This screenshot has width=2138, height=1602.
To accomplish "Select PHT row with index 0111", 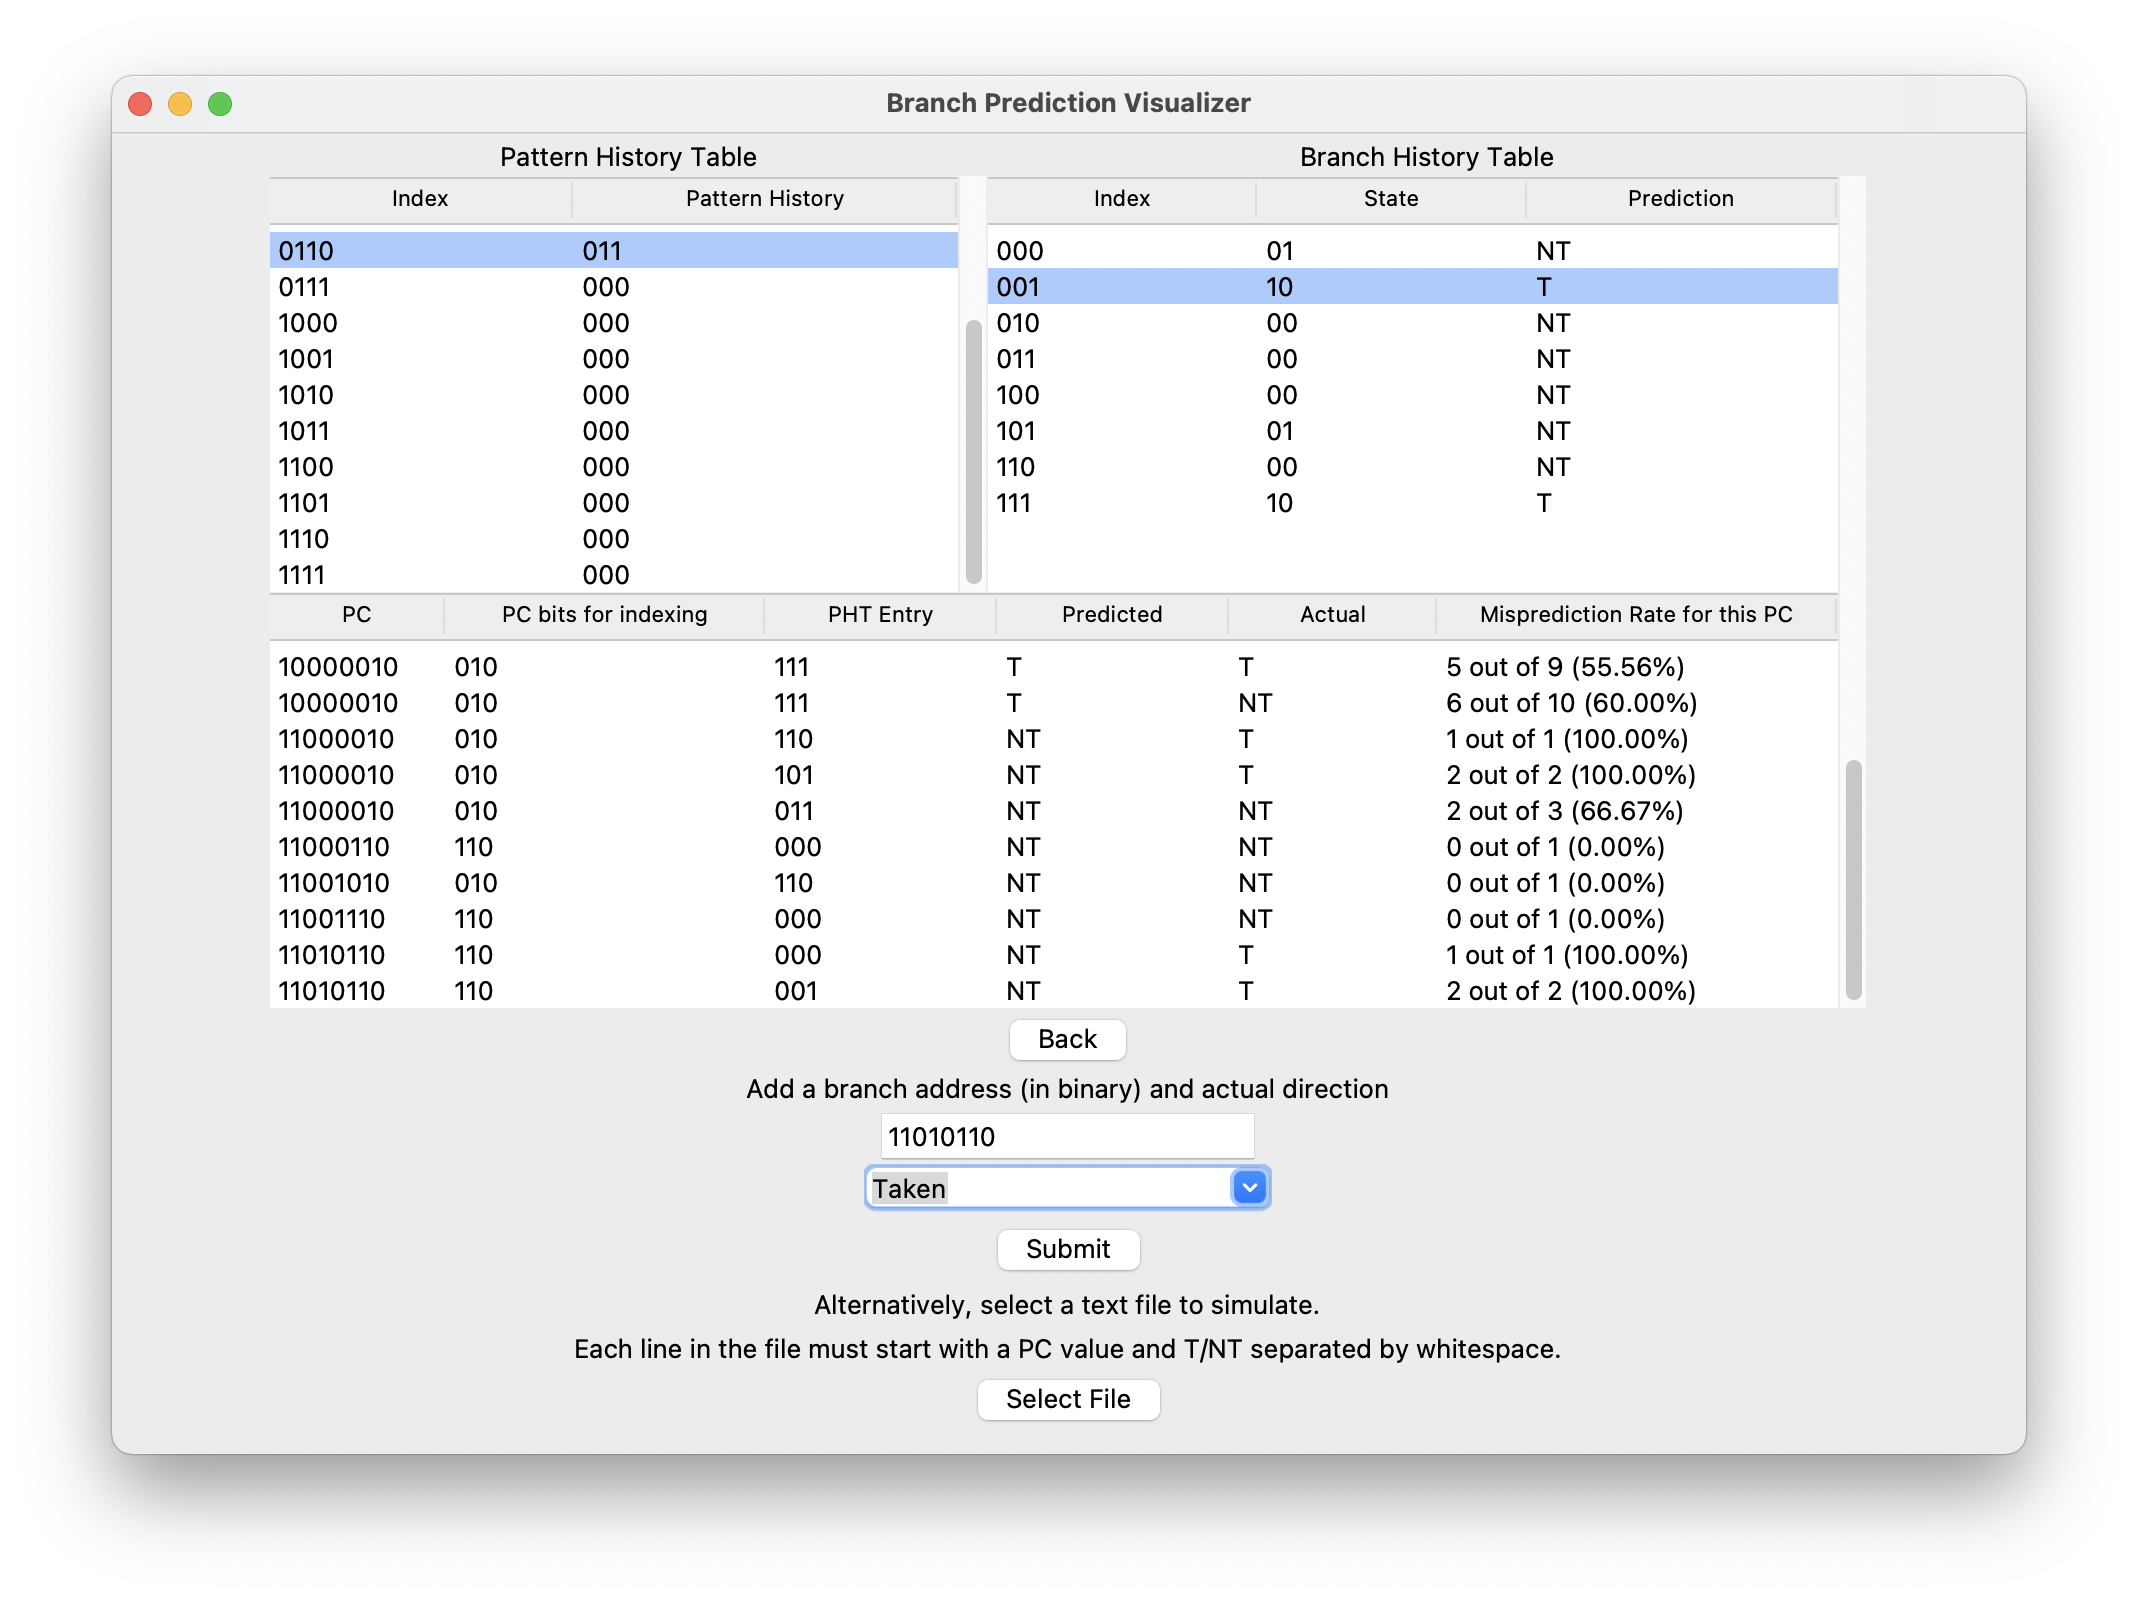I will (612, 287).
